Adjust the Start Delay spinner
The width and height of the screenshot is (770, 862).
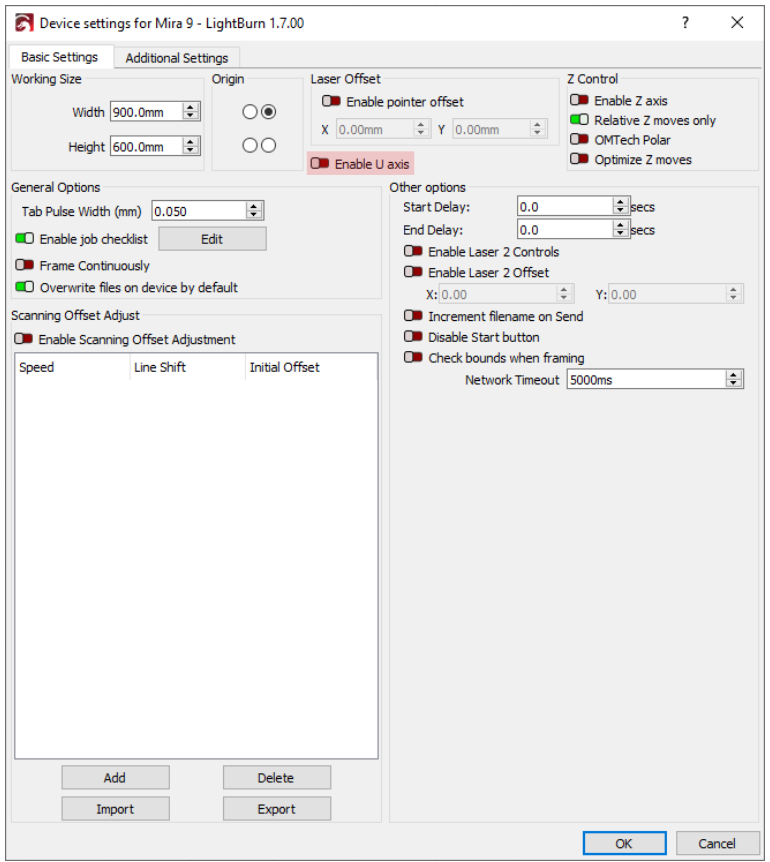[x=621, y=207]
